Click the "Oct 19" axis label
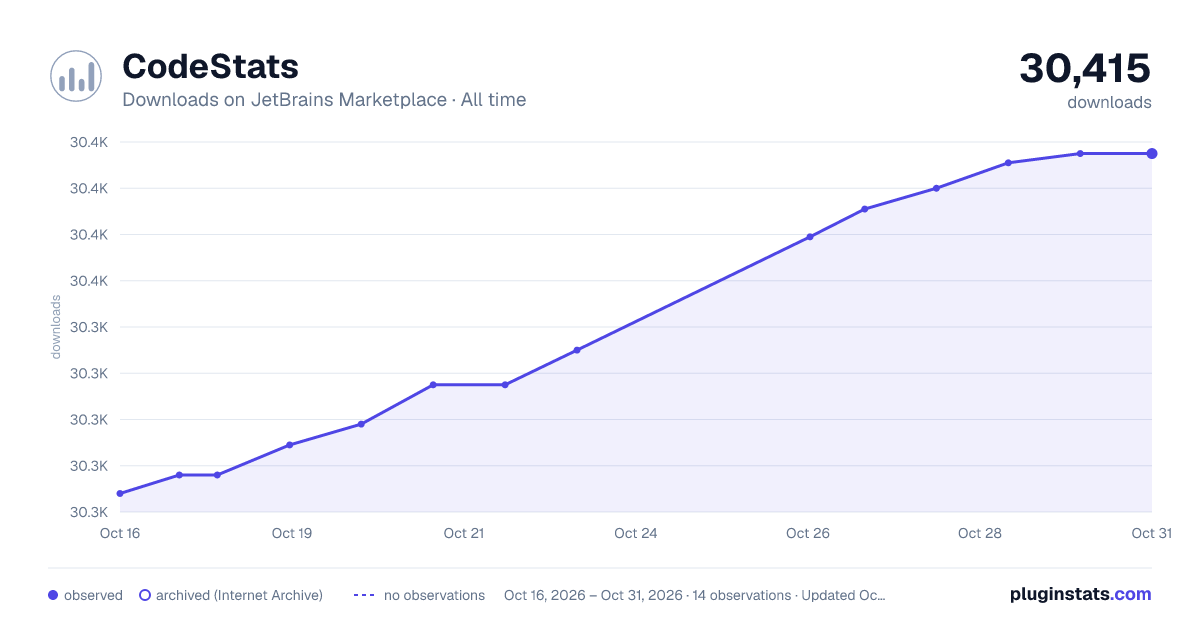 [x=292, y=533]
